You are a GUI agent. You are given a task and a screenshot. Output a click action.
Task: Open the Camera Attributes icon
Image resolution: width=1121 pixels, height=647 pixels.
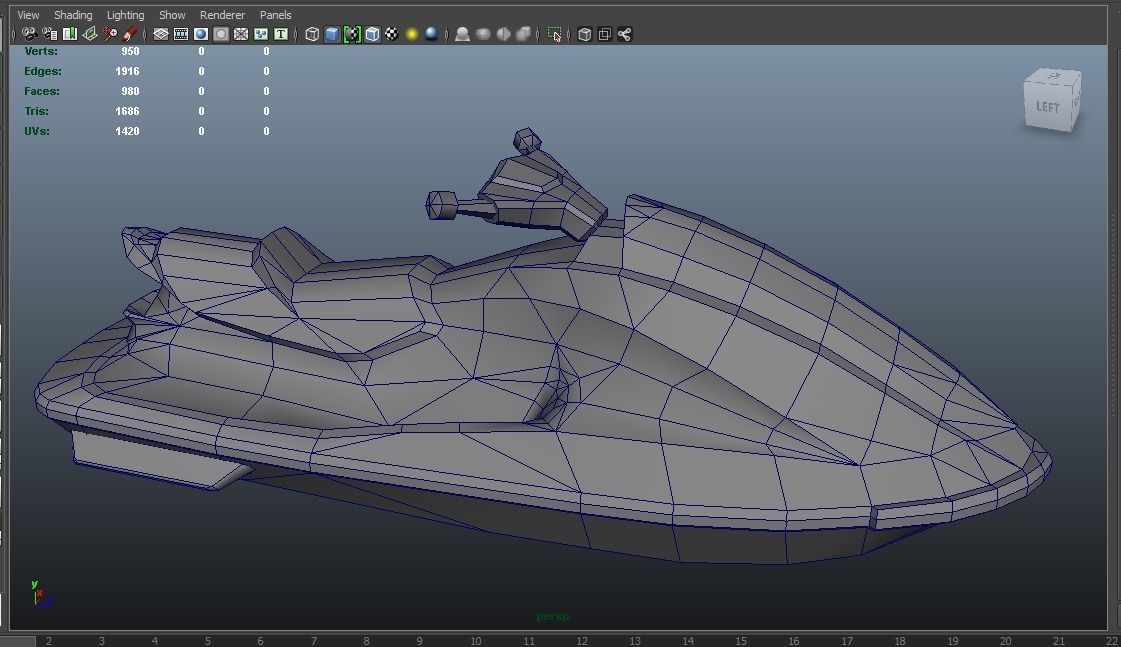50,34
